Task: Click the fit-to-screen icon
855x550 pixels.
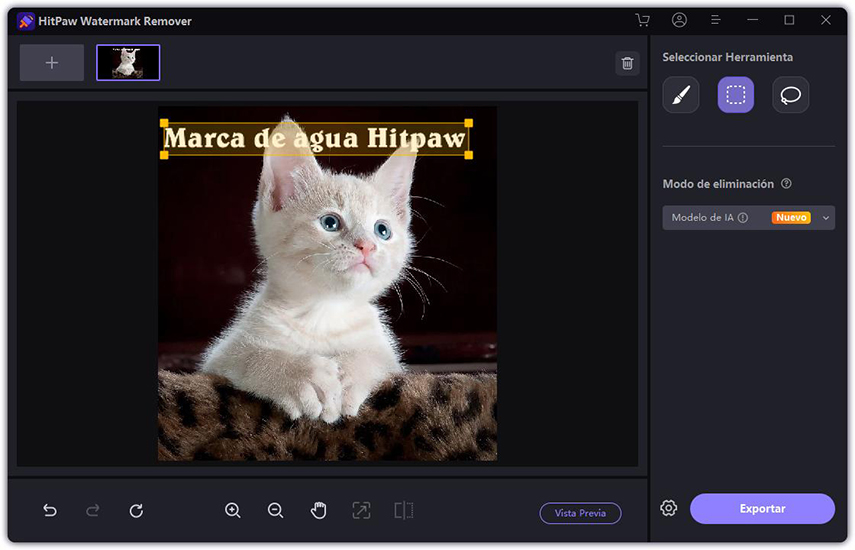Action: [x=361, y=510]
